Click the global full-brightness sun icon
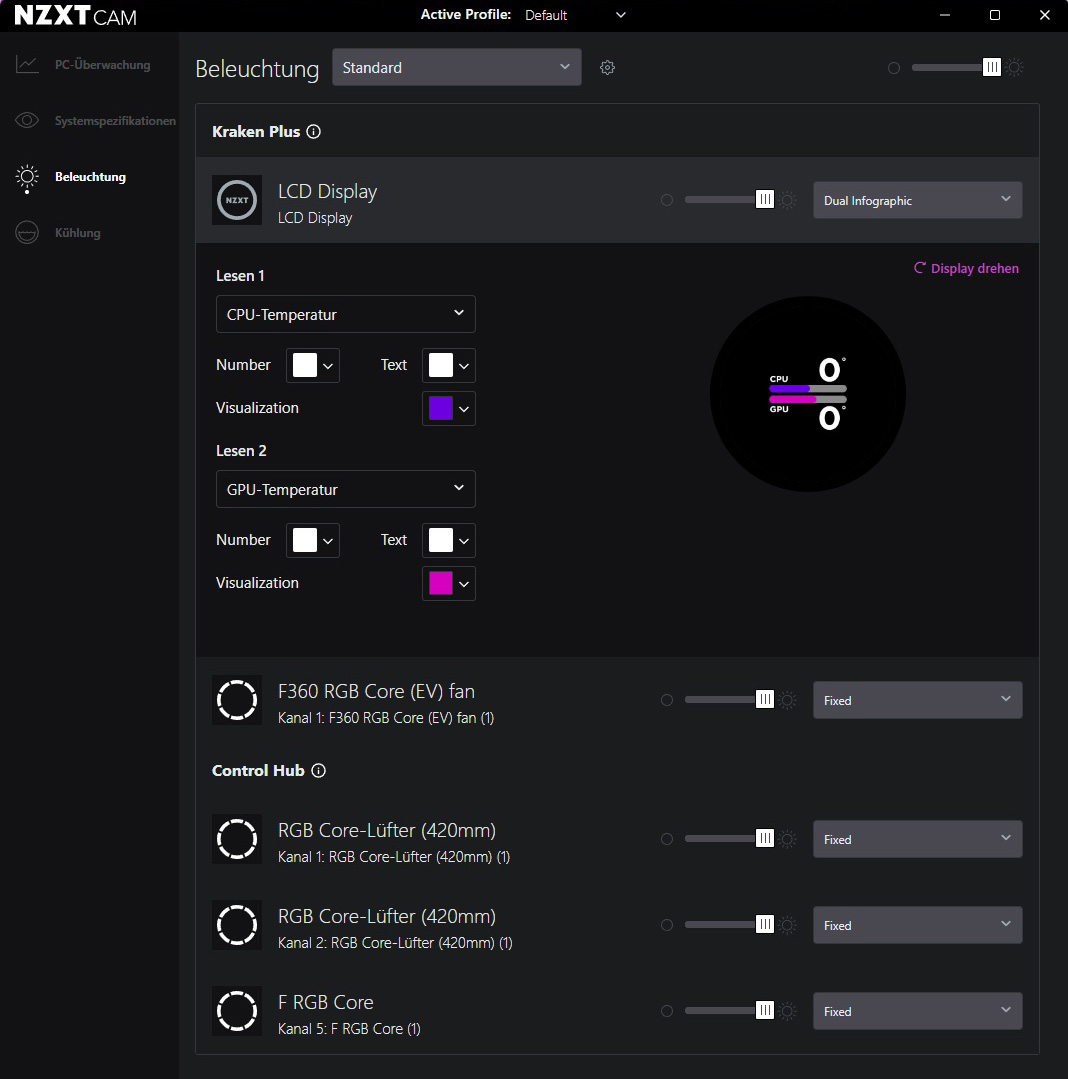 coord(1014,67)
